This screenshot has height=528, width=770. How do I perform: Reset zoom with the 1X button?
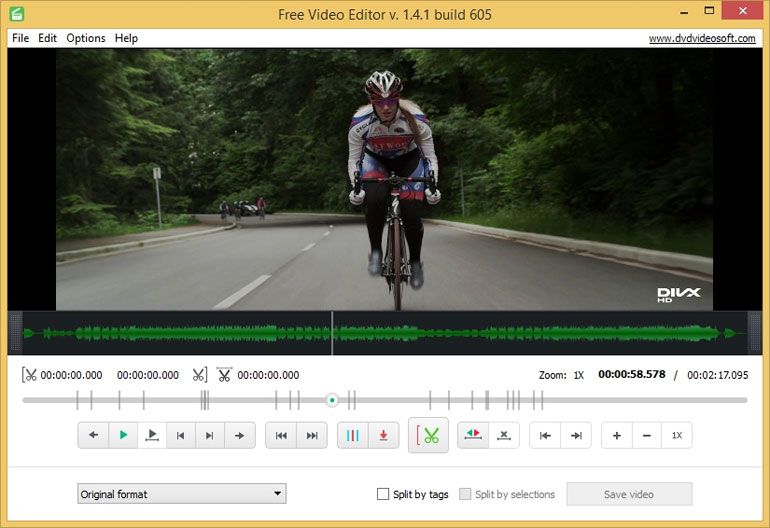coord(677,435)
